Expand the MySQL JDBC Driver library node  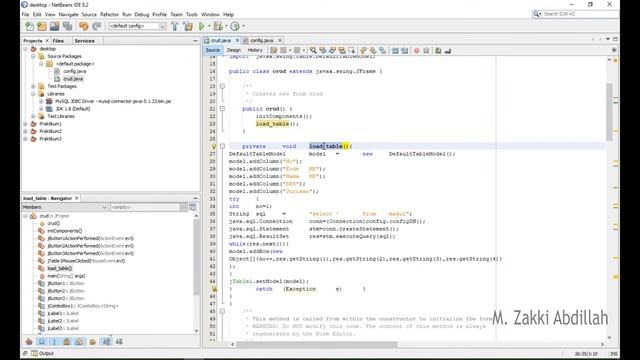(41, 102)
